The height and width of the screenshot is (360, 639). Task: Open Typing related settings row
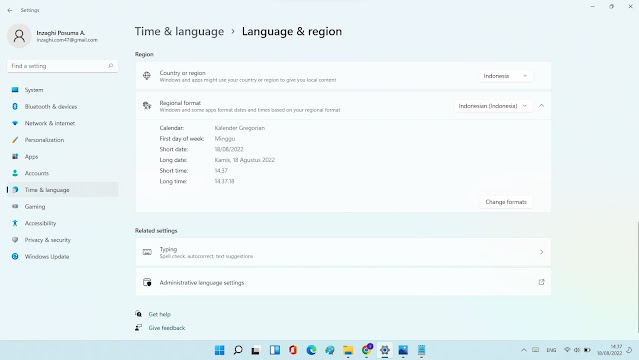(343, 252)
